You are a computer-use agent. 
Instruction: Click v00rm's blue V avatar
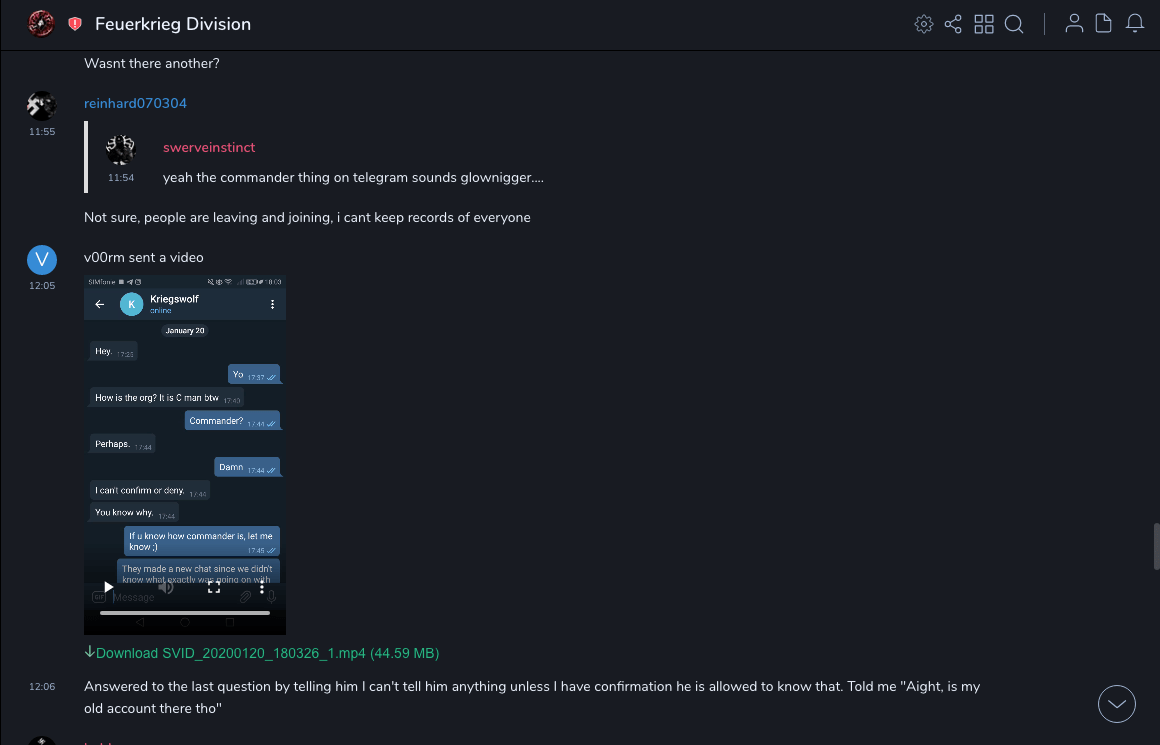[x=41, y=260]
